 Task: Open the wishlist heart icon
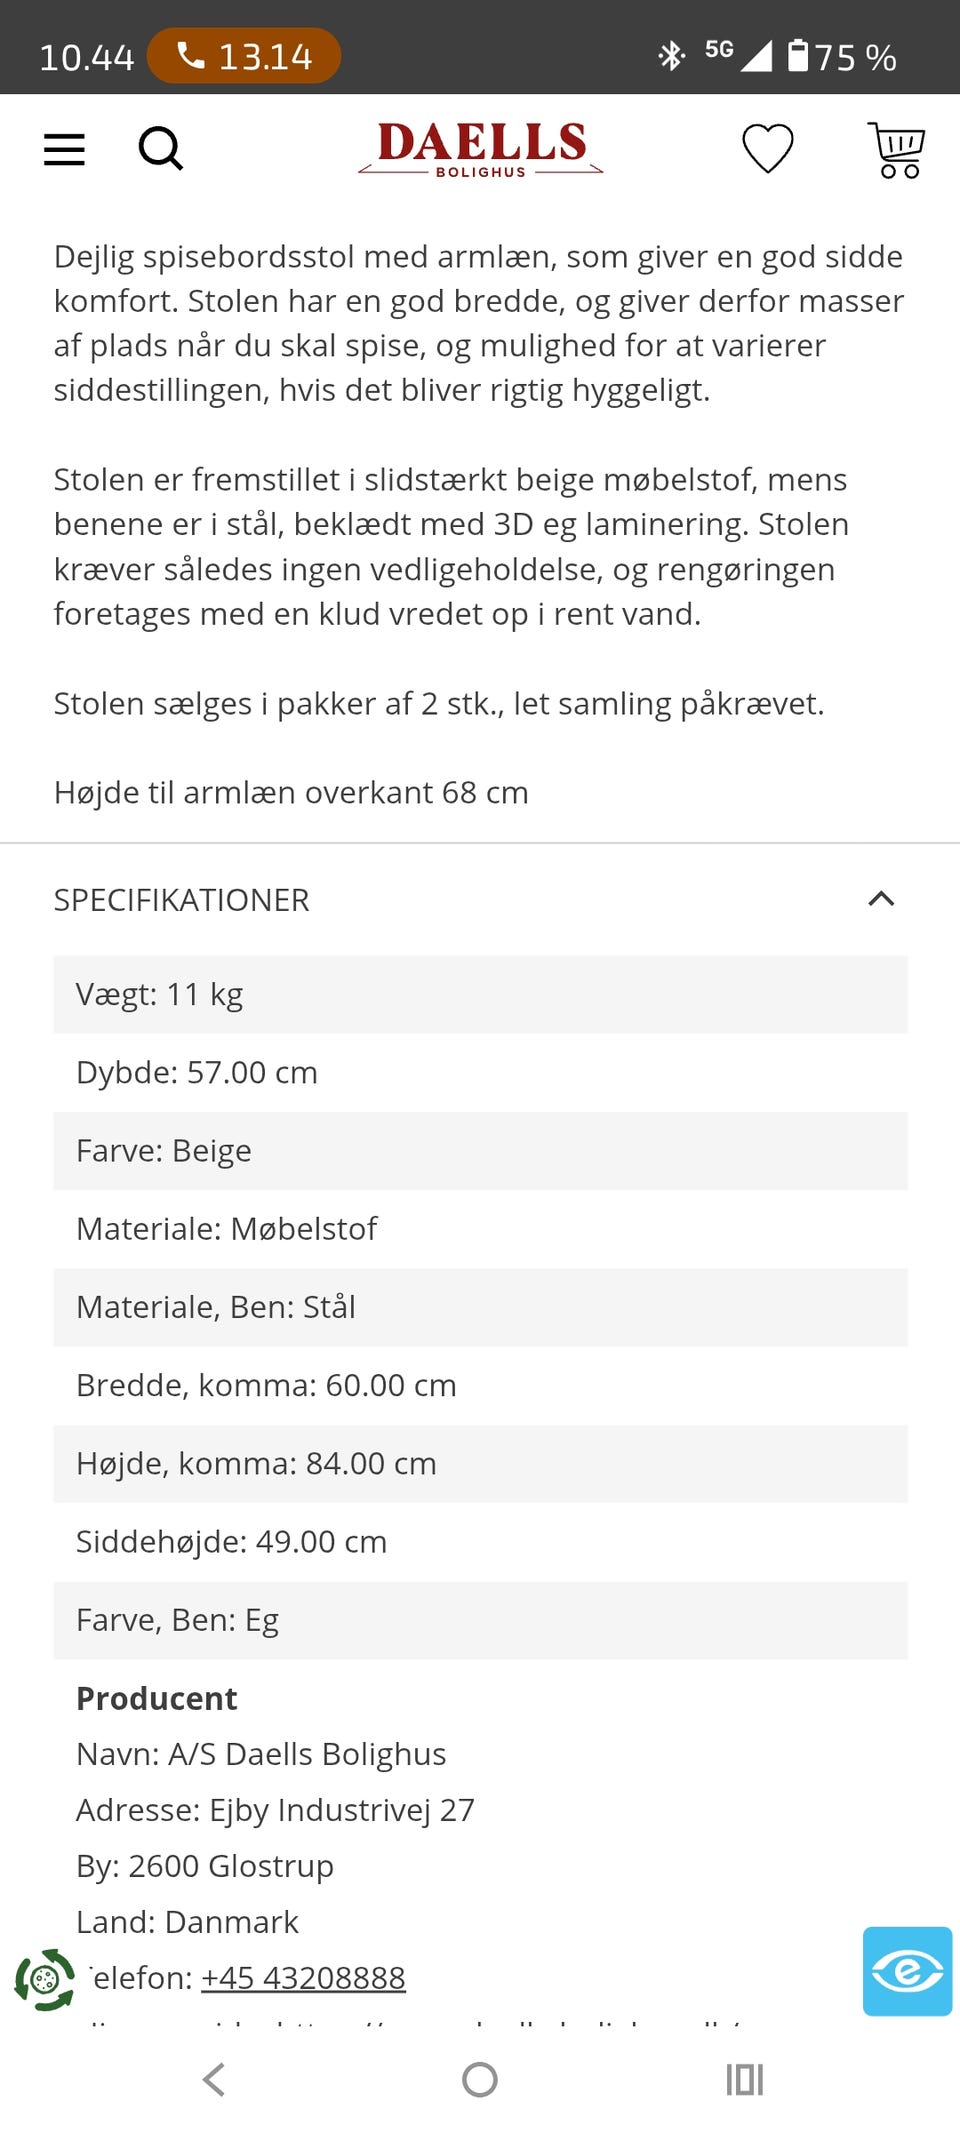pyautogui.click(x=767, y=149)
